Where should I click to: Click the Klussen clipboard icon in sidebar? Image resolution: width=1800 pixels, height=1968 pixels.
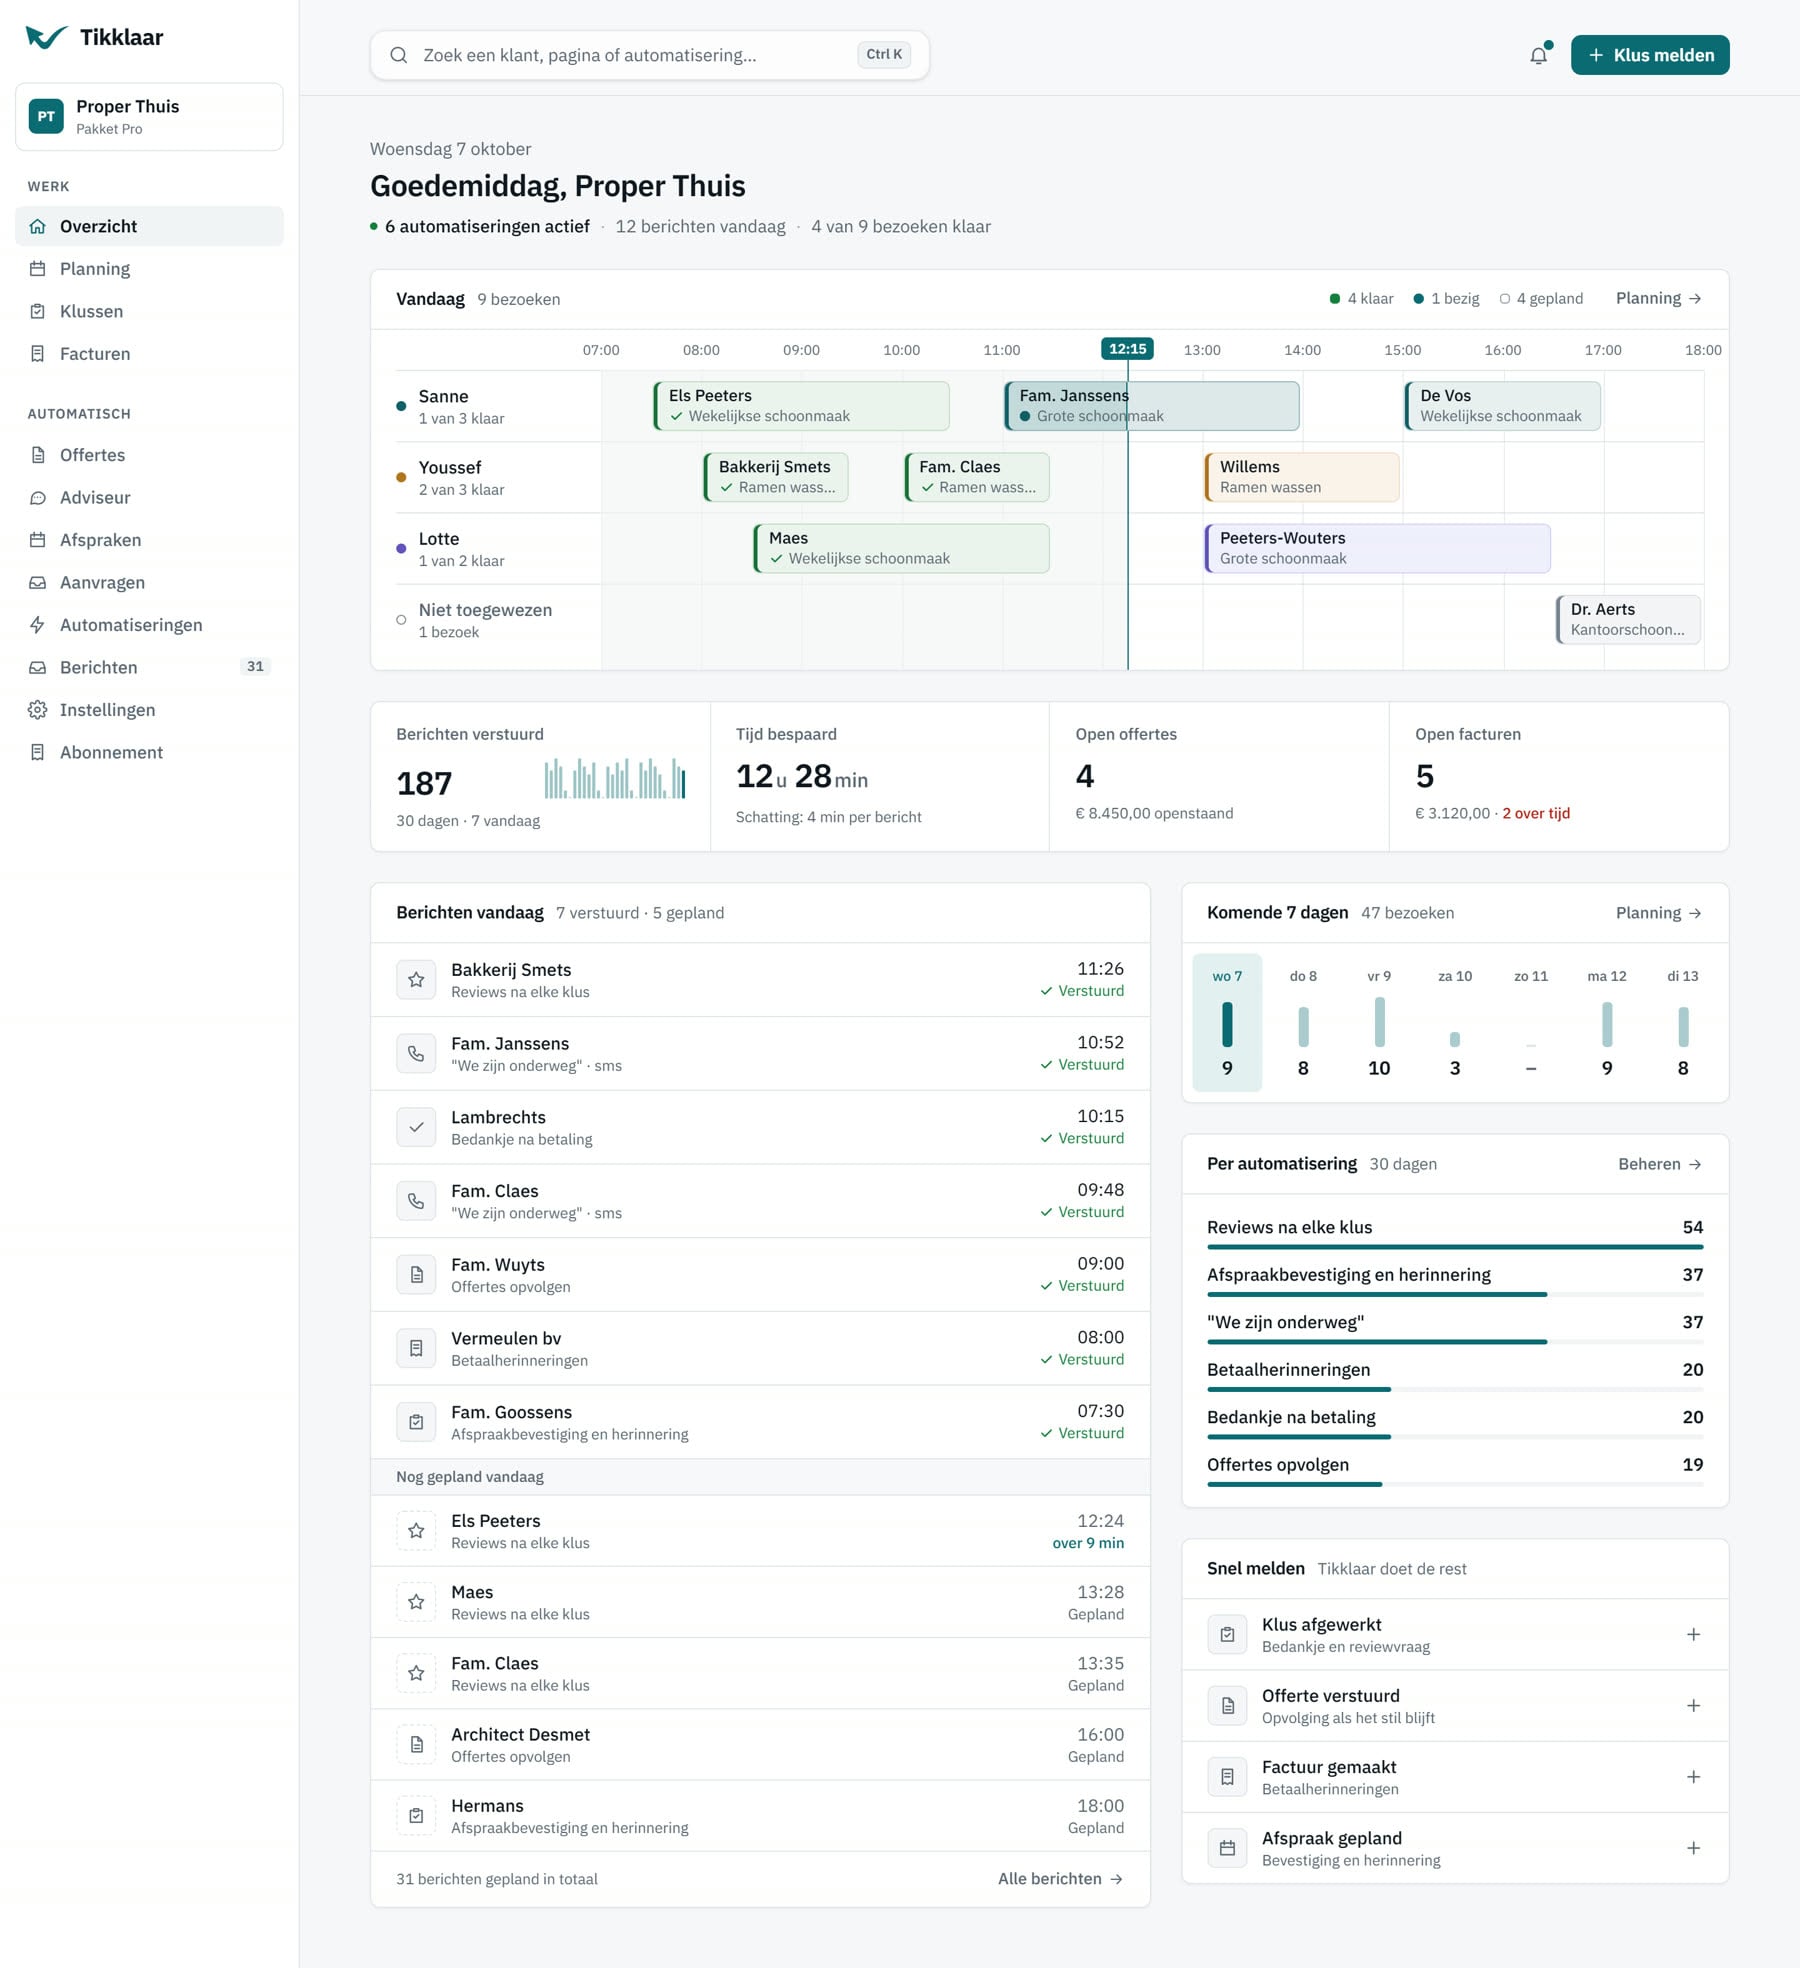38,311
